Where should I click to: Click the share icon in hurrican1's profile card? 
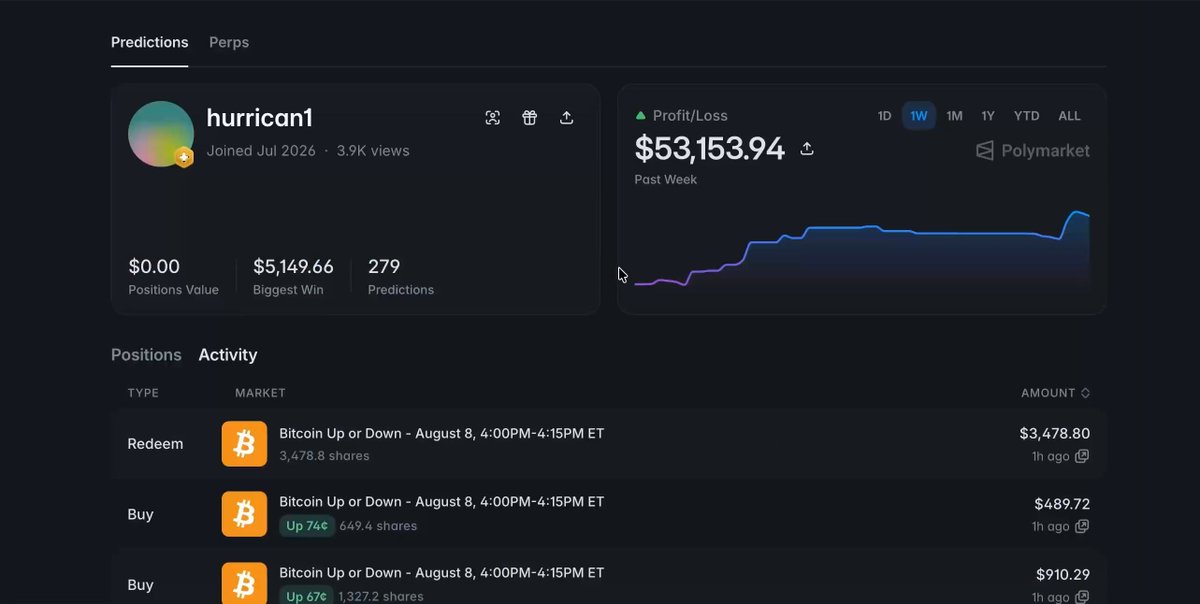(x=566, y=118)
